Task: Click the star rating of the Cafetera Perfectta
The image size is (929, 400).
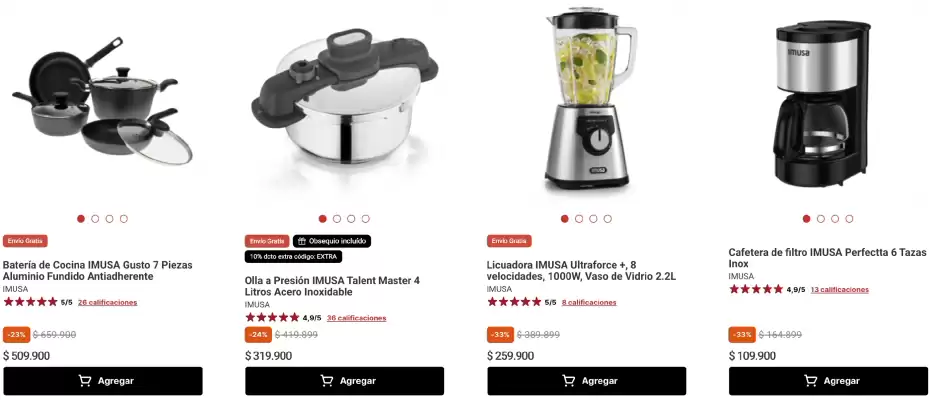Action: [x=756, y=289]
